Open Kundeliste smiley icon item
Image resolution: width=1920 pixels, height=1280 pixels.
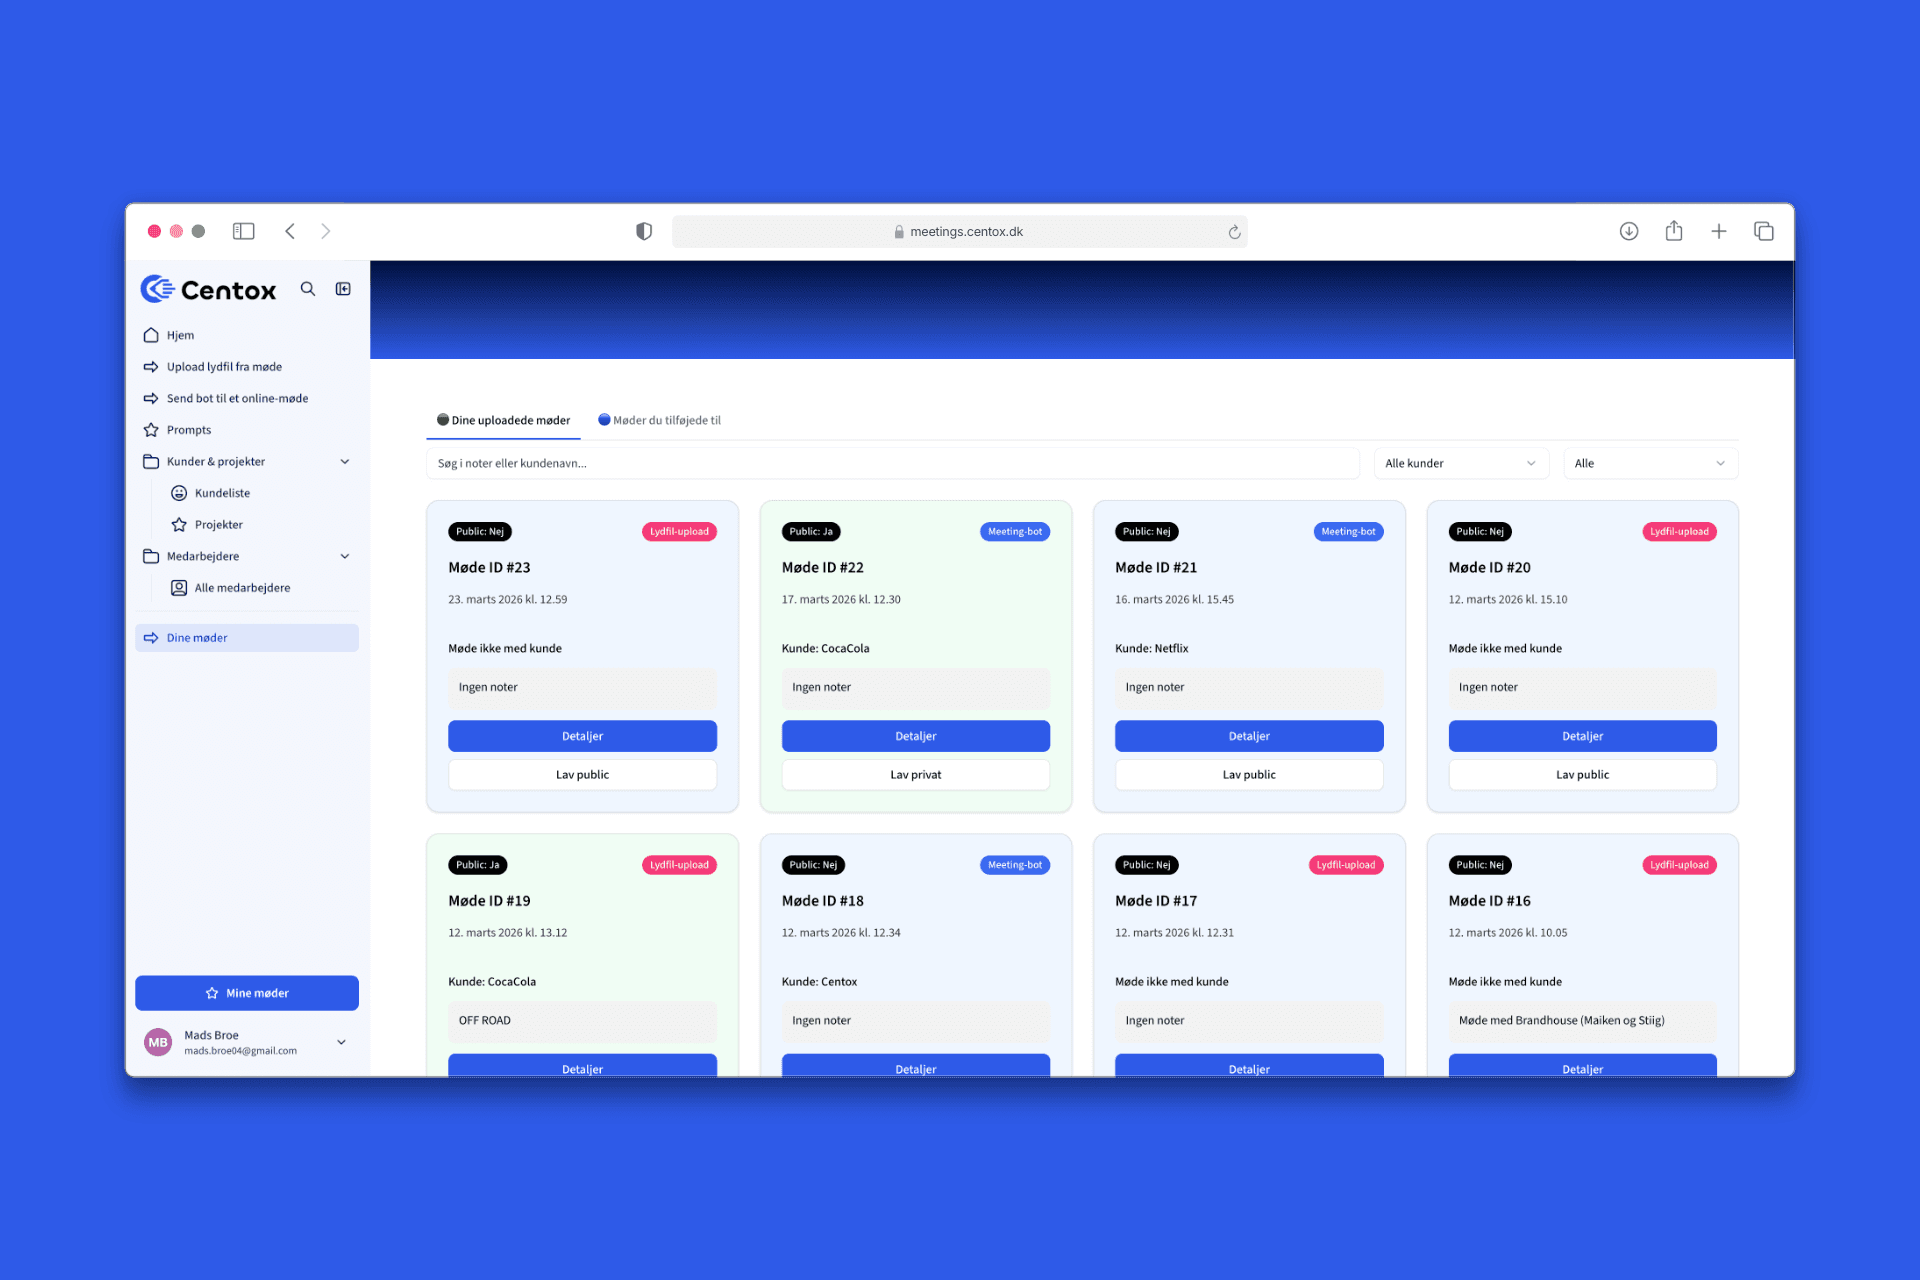[x=179, y=493]
